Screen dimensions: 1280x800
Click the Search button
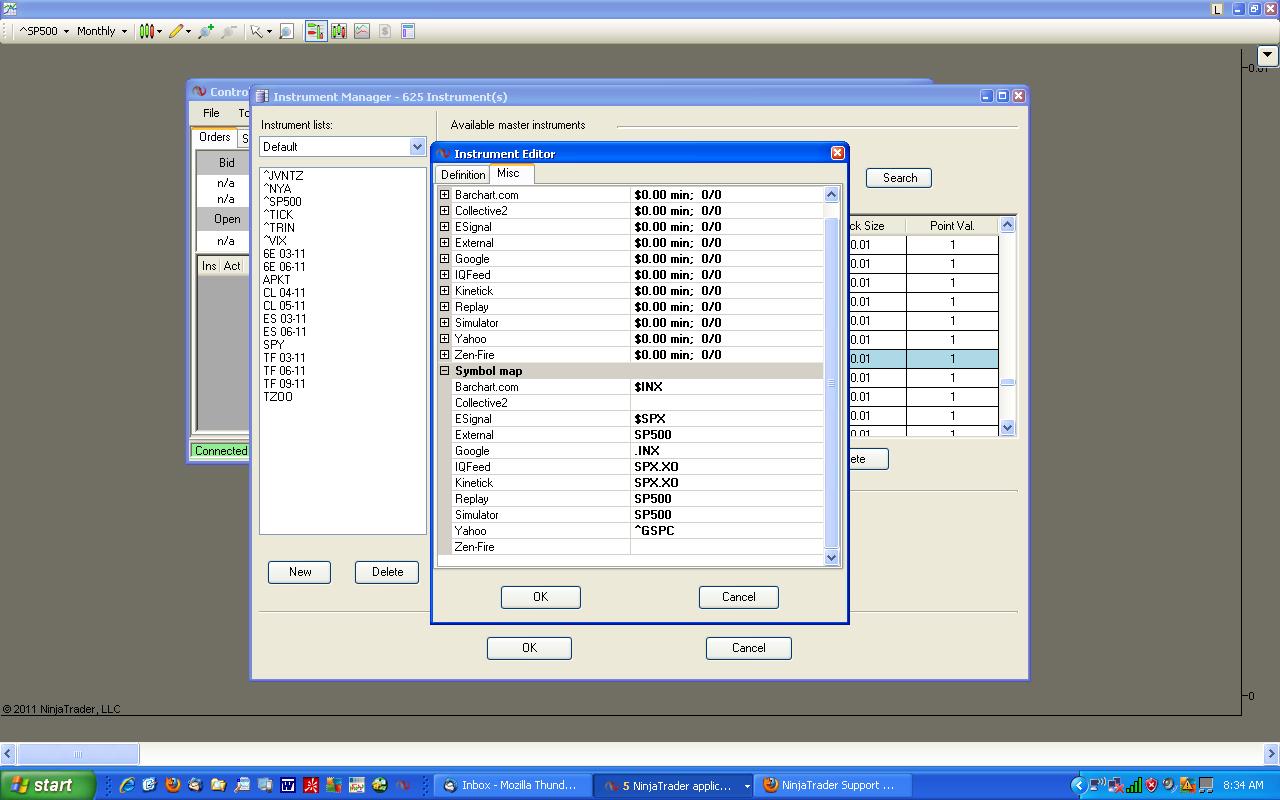point(899,178)
